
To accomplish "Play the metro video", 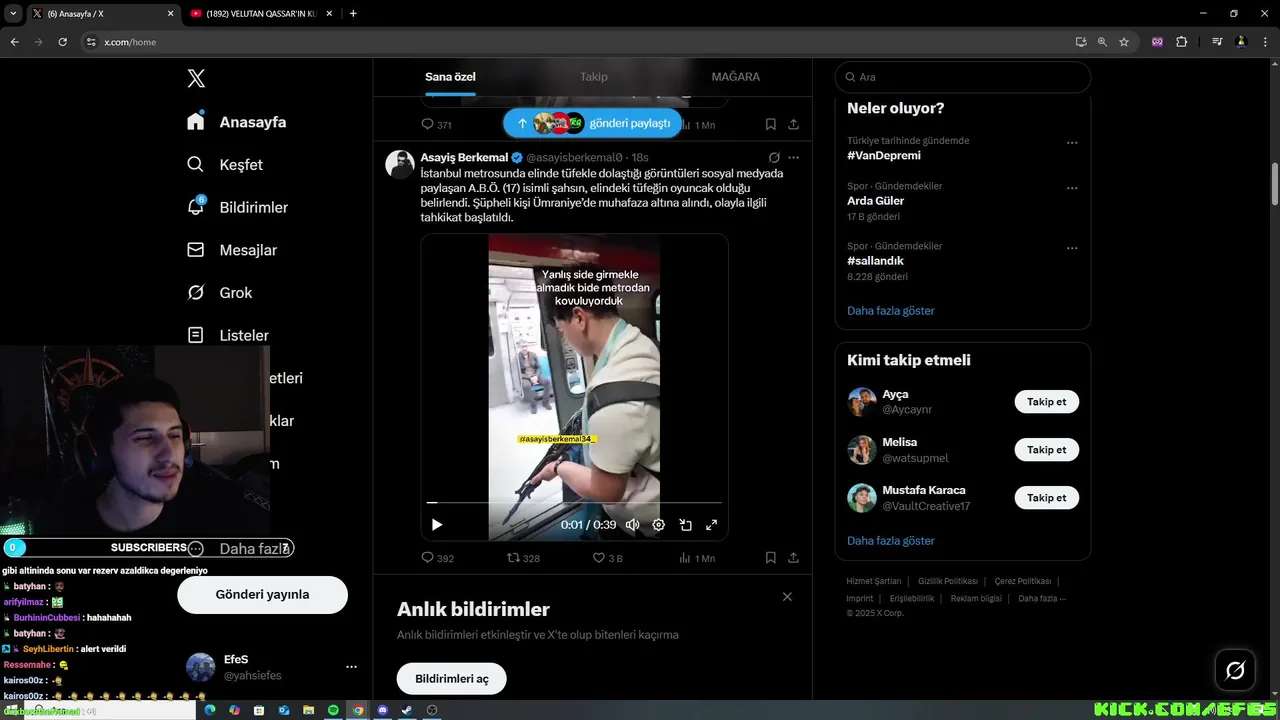I will (x=436, y=525).
